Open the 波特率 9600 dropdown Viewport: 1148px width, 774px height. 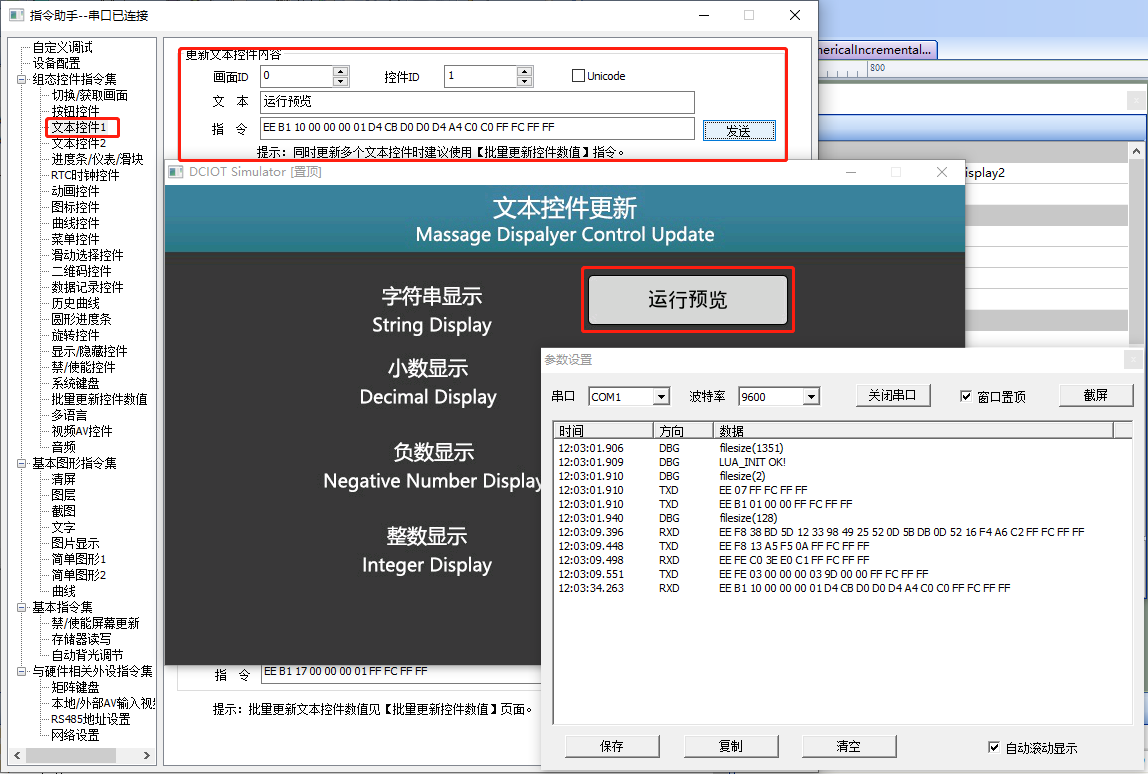pos(811,396)
